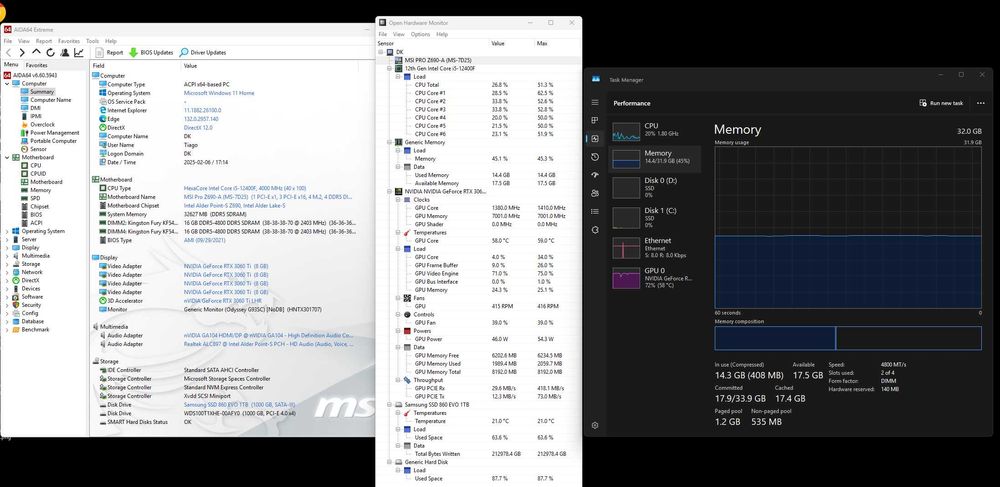This screenshot has width=1000, height=487.
Task: Check BIOS Updates in AIDA64 toolbar
Action: coord(151,52)
